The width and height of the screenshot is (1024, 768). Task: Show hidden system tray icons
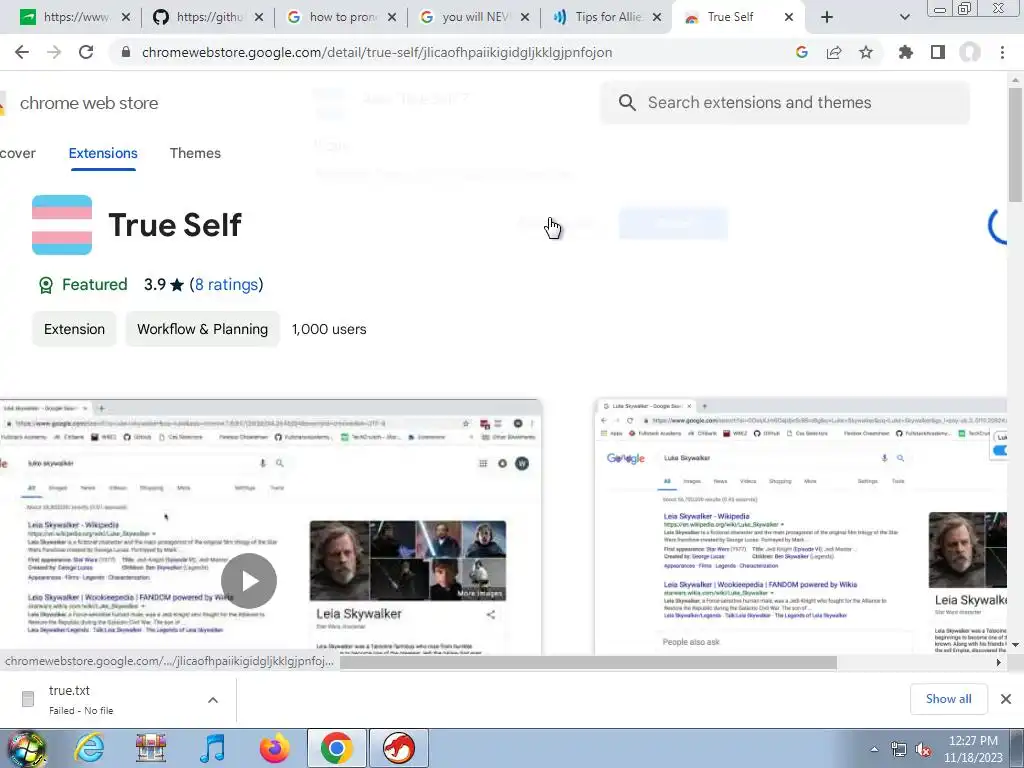(x=874, y=750)
